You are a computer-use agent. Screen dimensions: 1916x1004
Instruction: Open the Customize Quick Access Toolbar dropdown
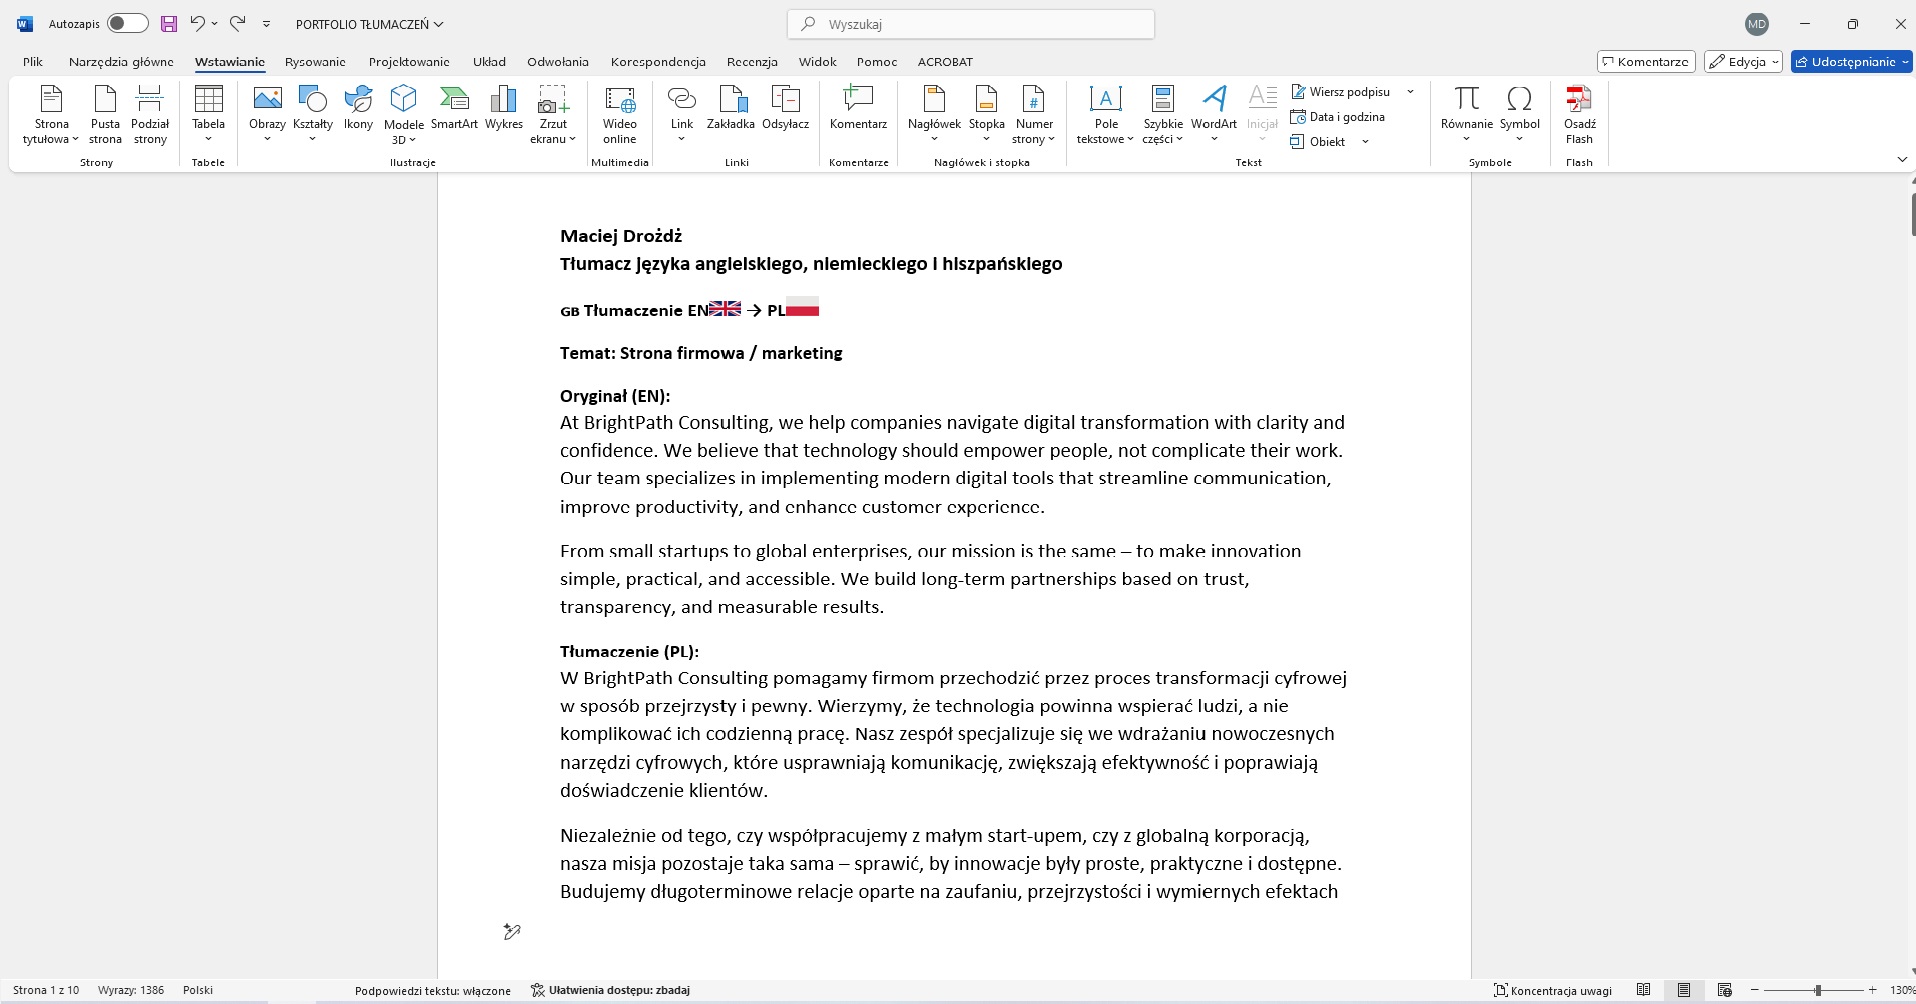(x=266, y=24)
